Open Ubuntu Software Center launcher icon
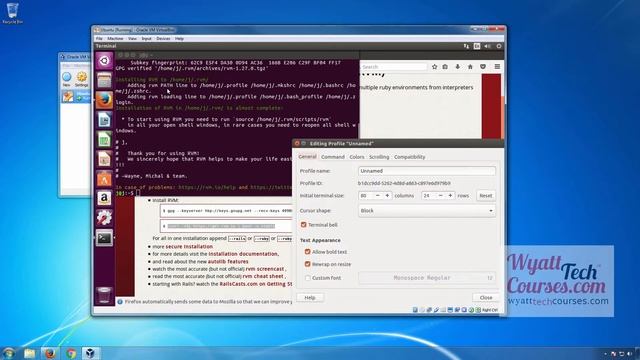The height and width of the screenshot is (360, 640). pos(104,178)
